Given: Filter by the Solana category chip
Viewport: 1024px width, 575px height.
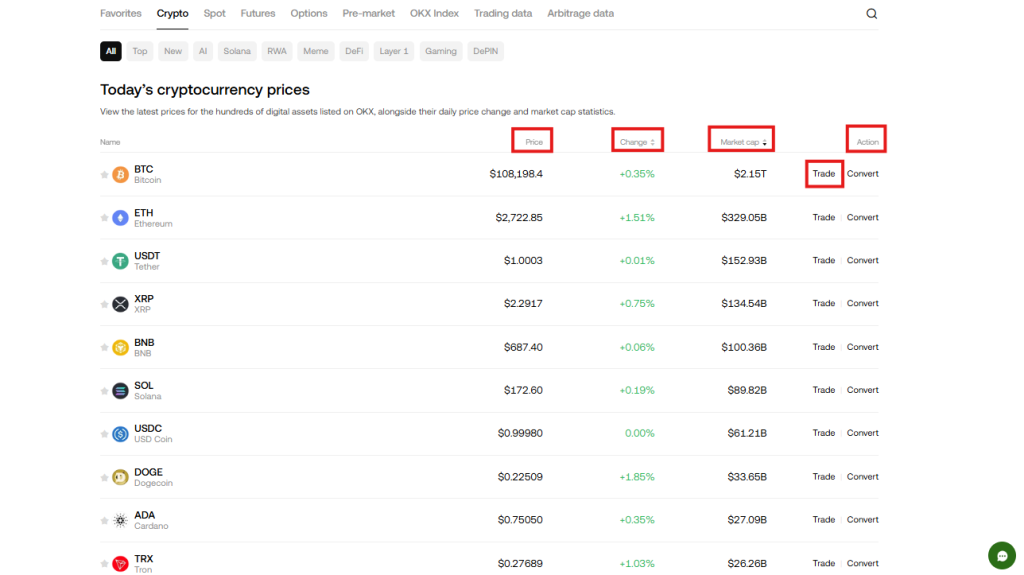Looking at the screenshot, I should click(x=237, y=51).
